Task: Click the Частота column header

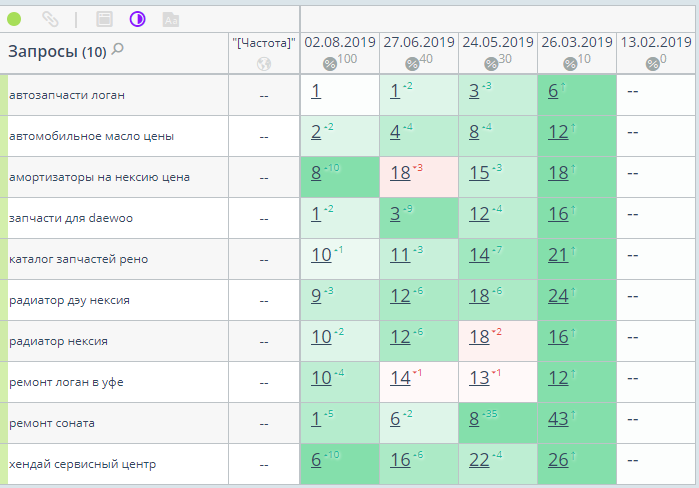Action: pos(264,43)
